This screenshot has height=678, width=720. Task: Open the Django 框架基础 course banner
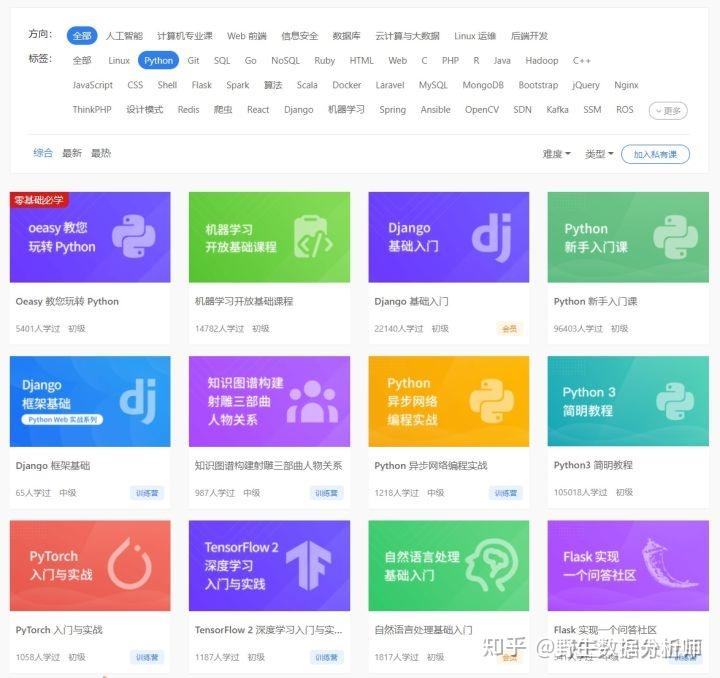click(x=90, y=401)
